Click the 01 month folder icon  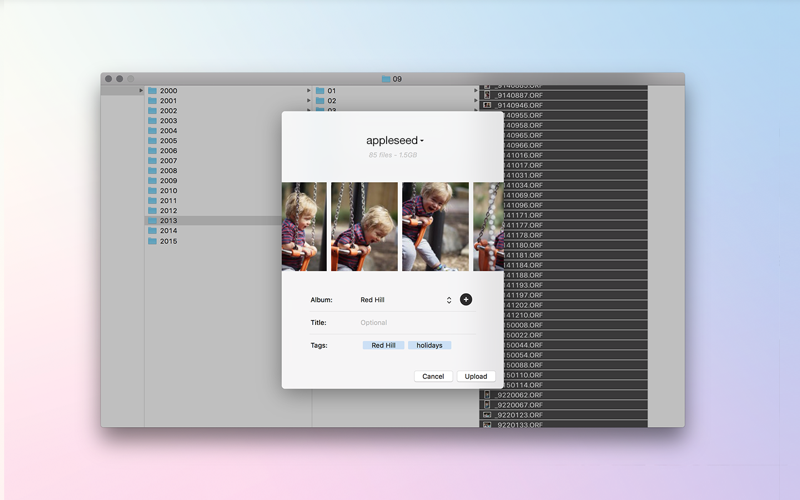pos(320,91)
